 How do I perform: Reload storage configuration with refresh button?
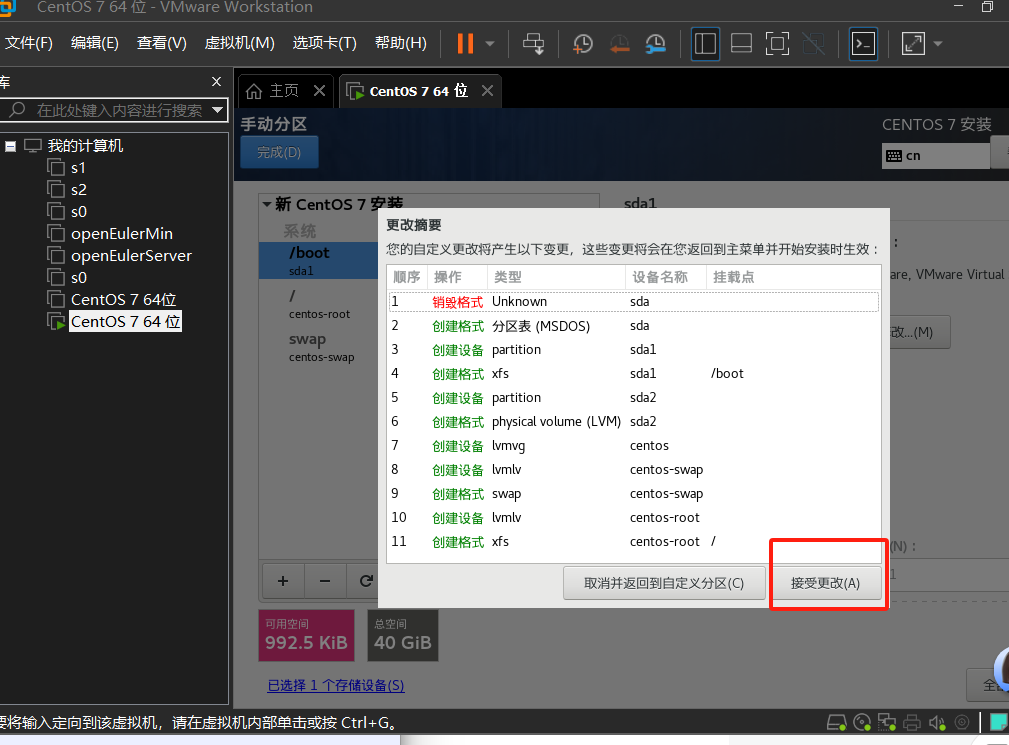[366, 582]
